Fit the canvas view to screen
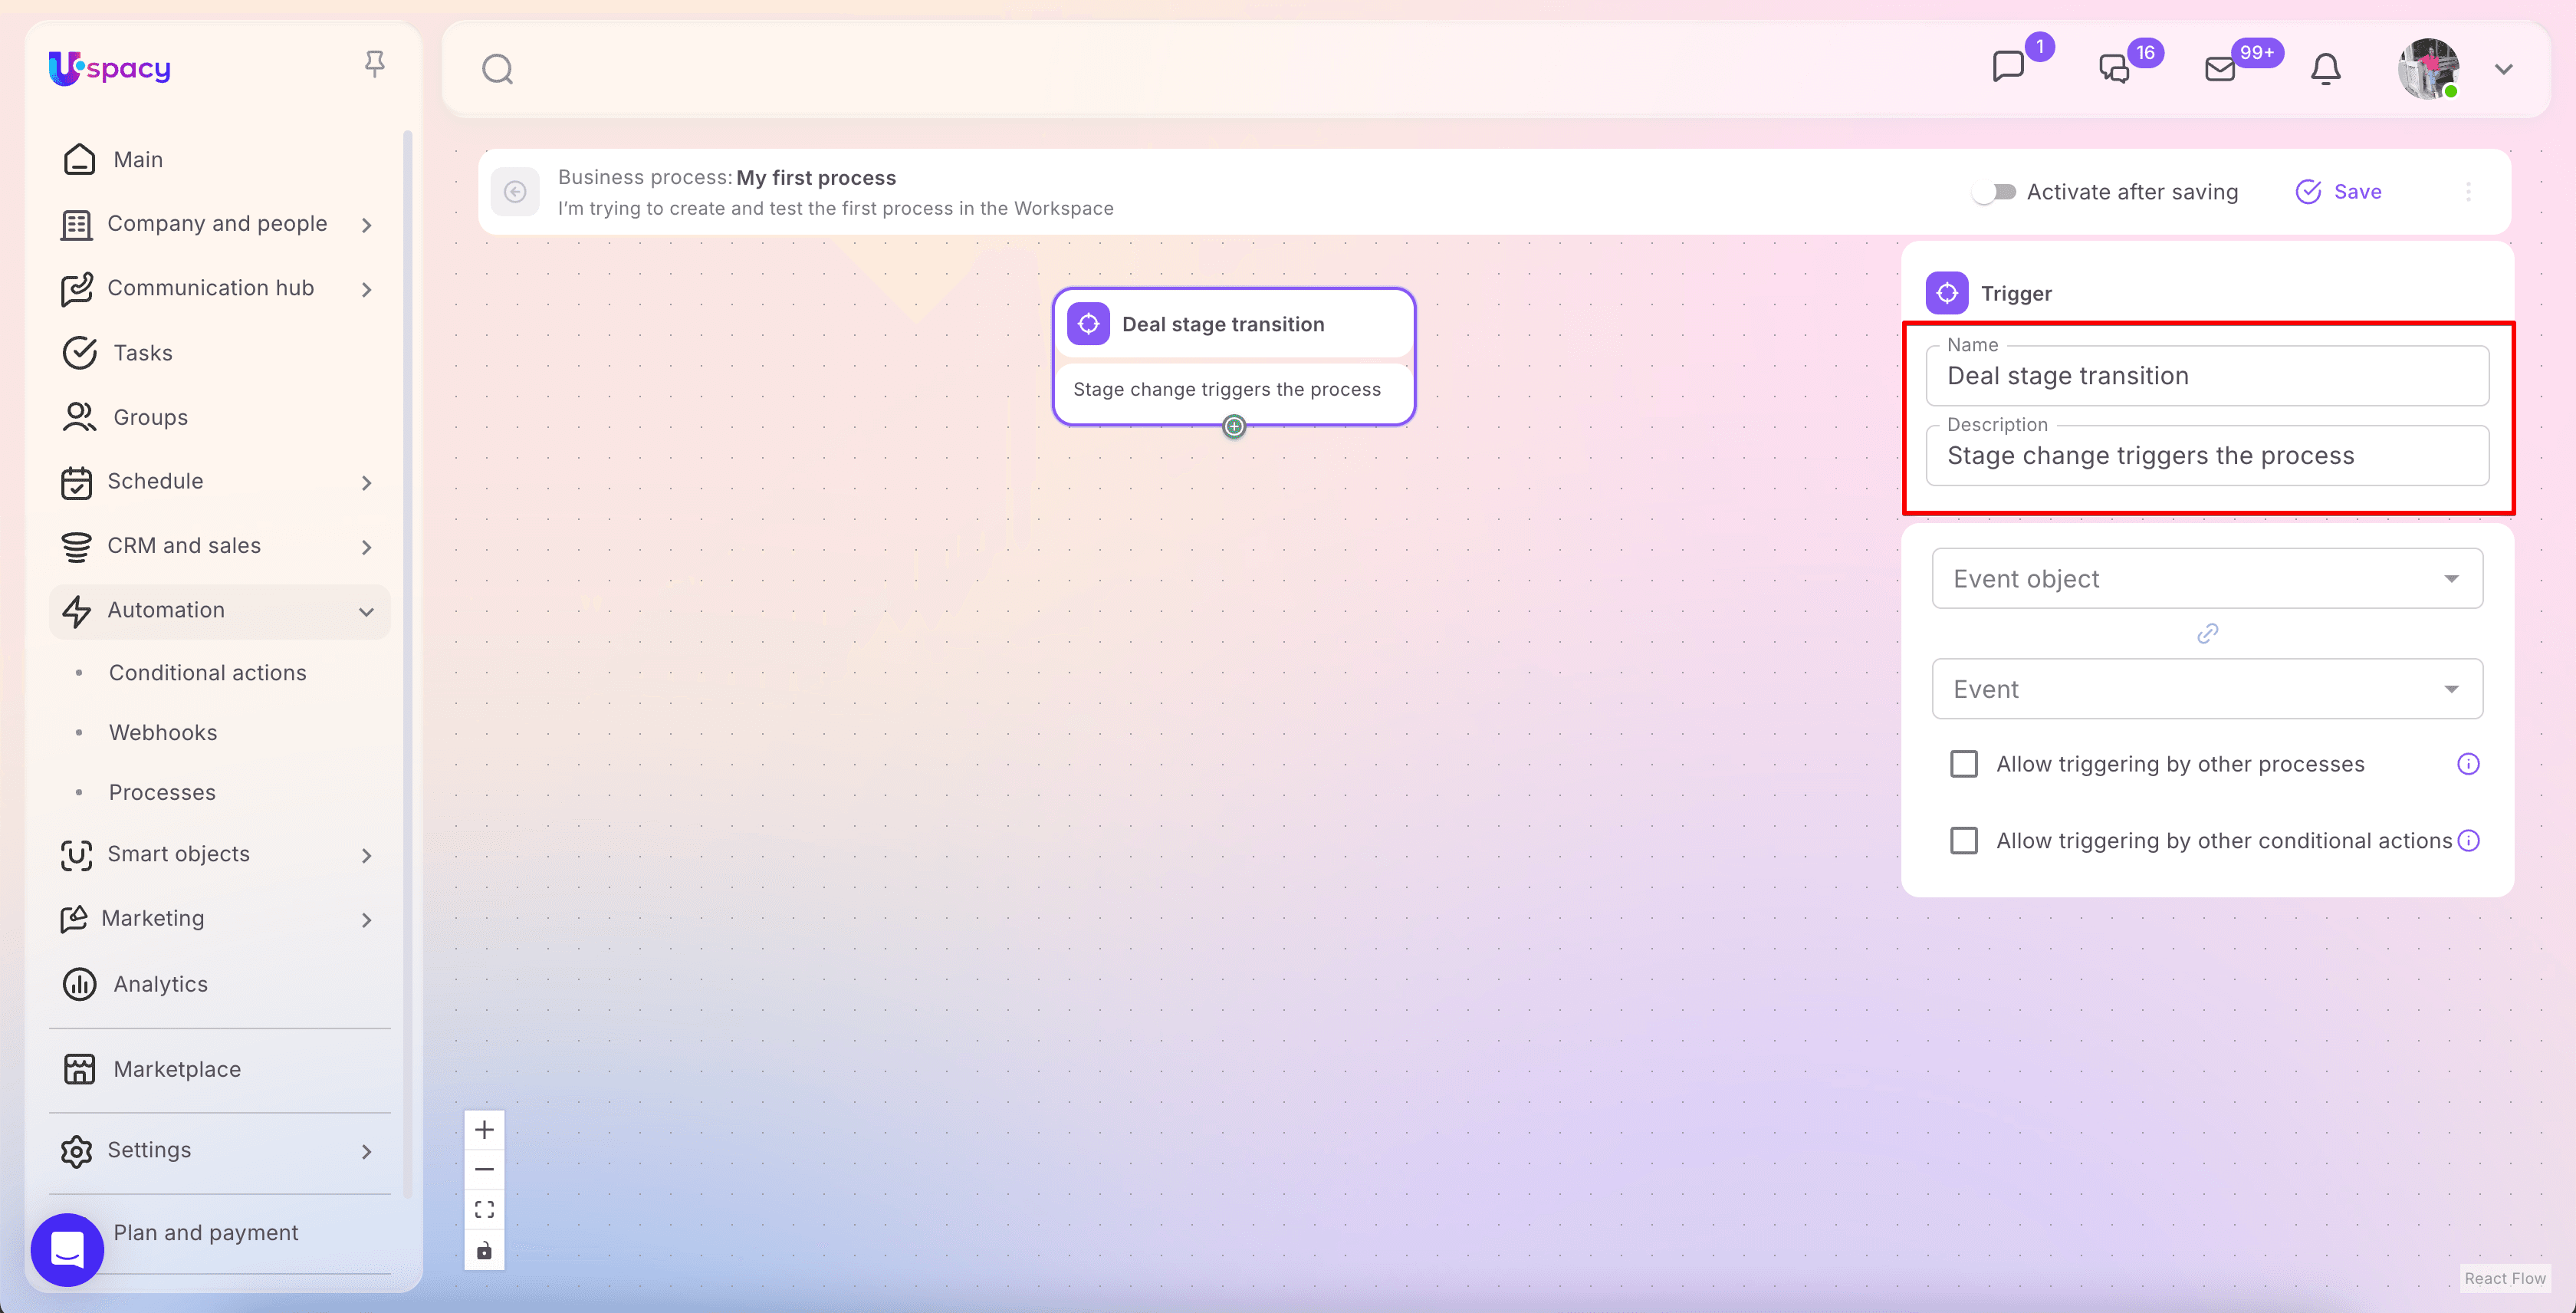This screenshot has width=2576, height=1313. [484, 1210]
